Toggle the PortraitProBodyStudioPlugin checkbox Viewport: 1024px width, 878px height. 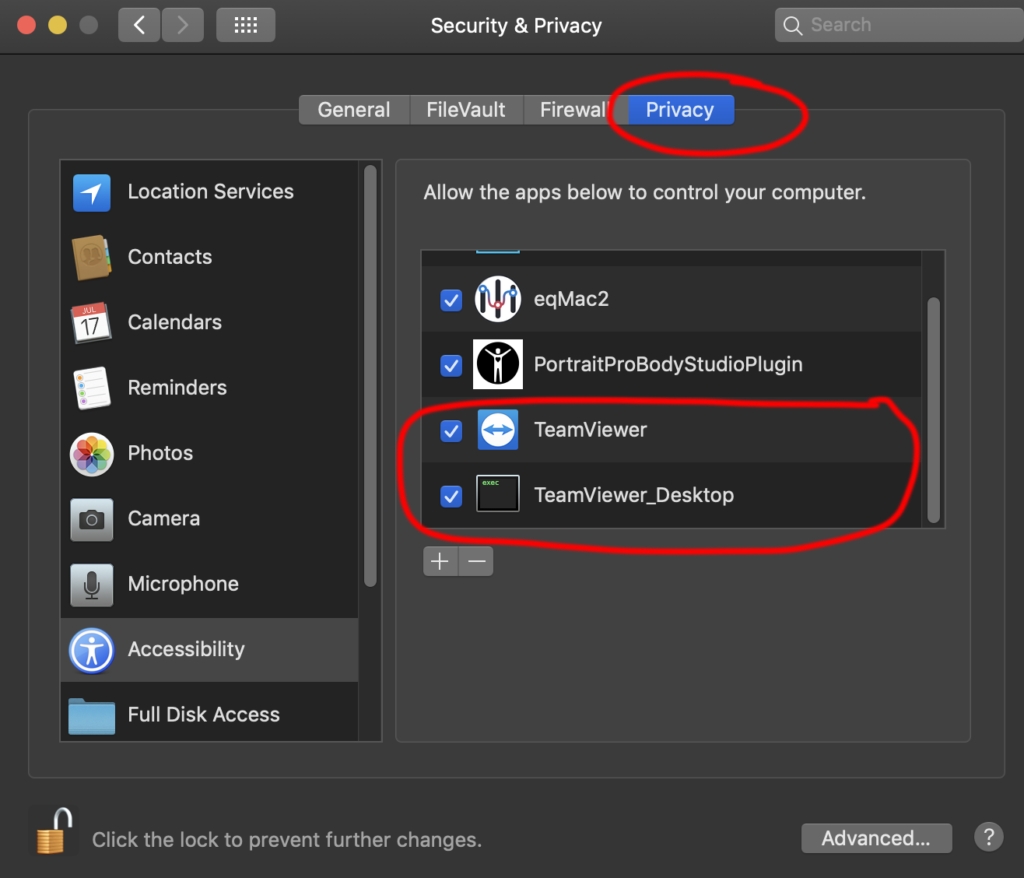coord(451,365)
